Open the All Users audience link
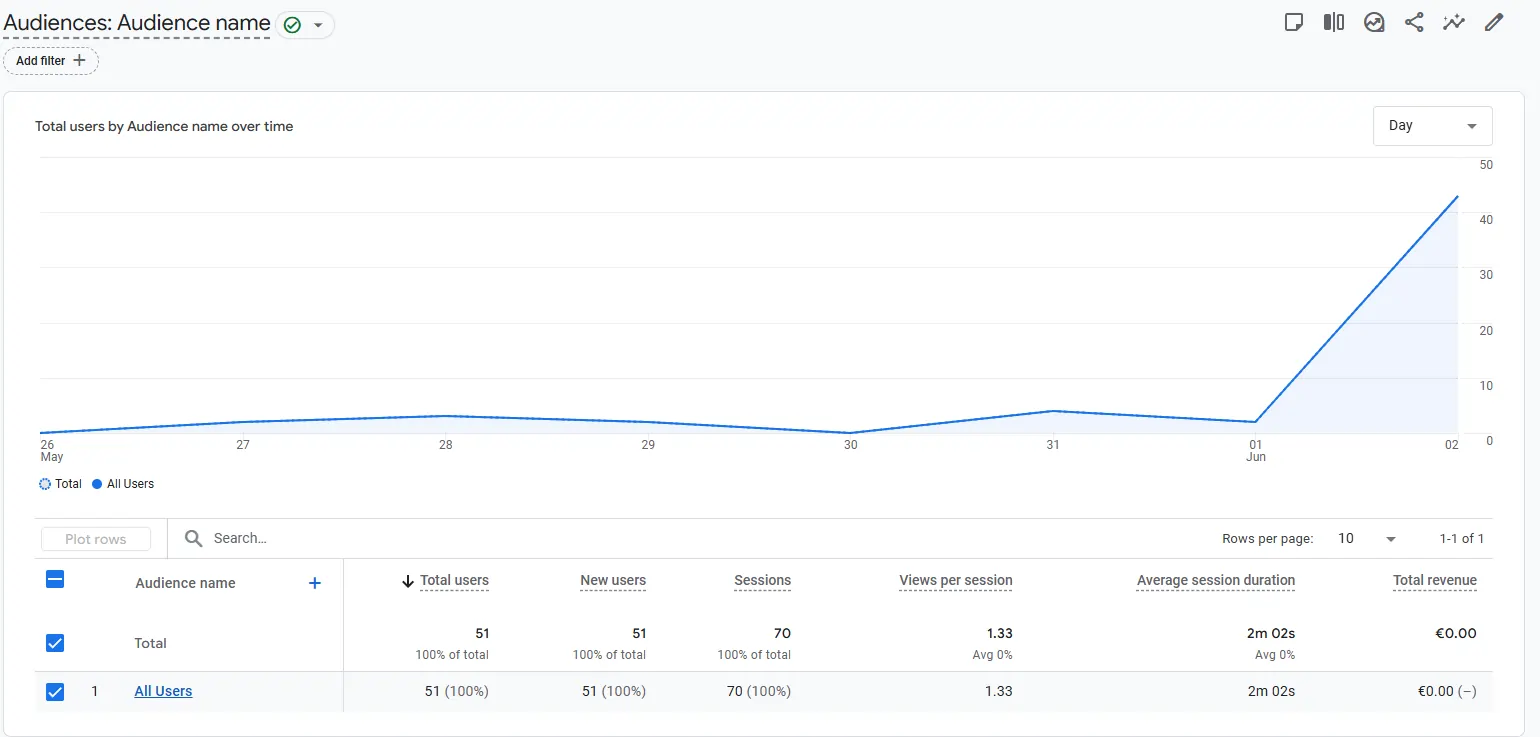Screen dimensions: 1540x737 (x=163, y=691)
